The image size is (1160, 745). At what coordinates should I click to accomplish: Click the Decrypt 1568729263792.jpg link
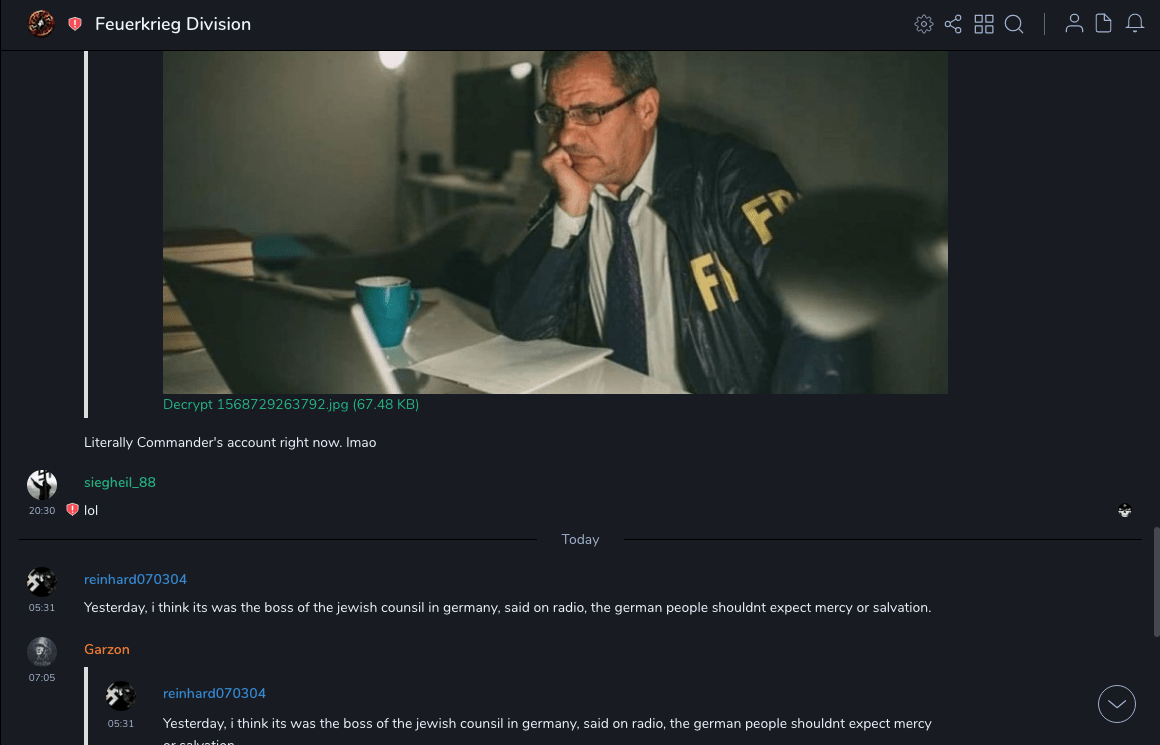(x=291, y=404)
